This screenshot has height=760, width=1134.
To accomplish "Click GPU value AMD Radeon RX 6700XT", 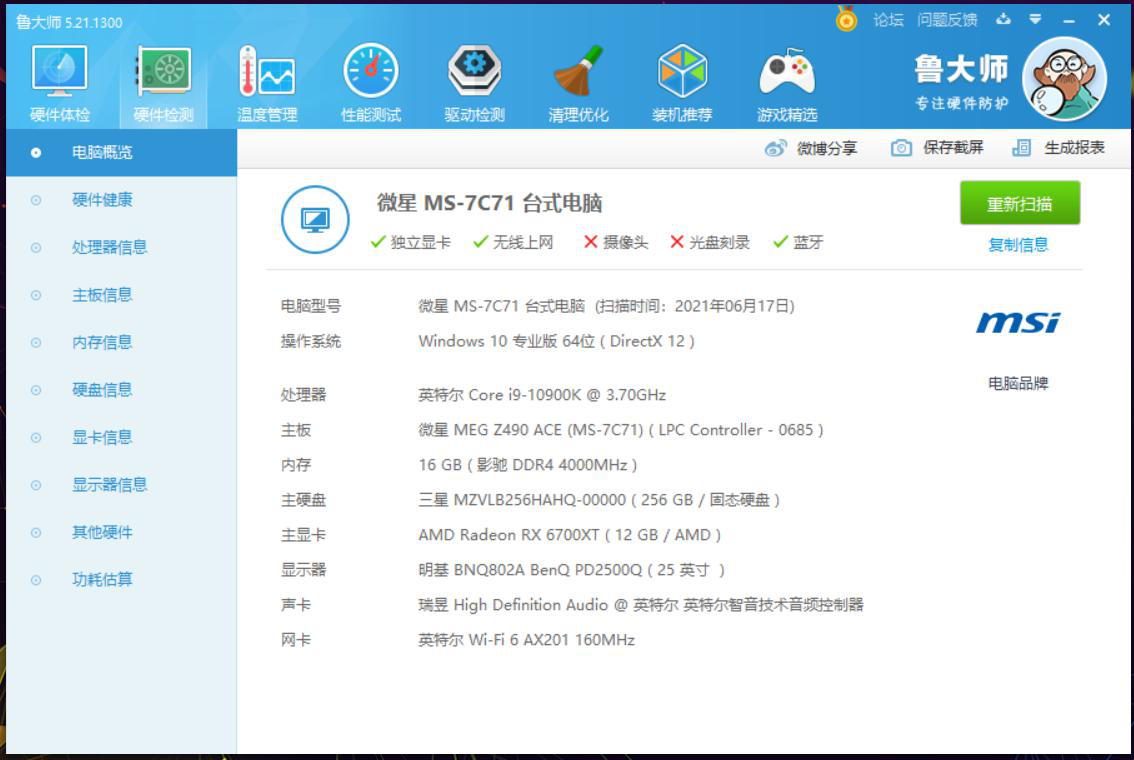I will pos(569,535).
